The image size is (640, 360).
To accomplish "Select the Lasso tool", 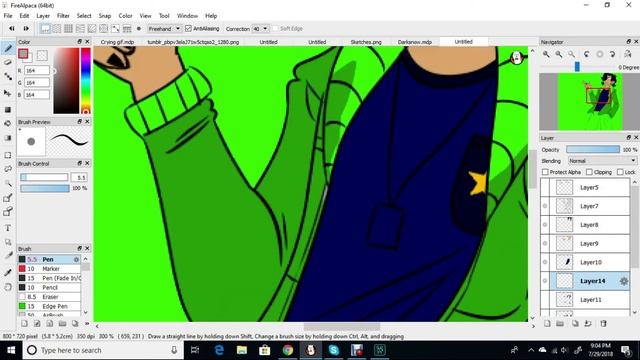I will pos(8,169).
